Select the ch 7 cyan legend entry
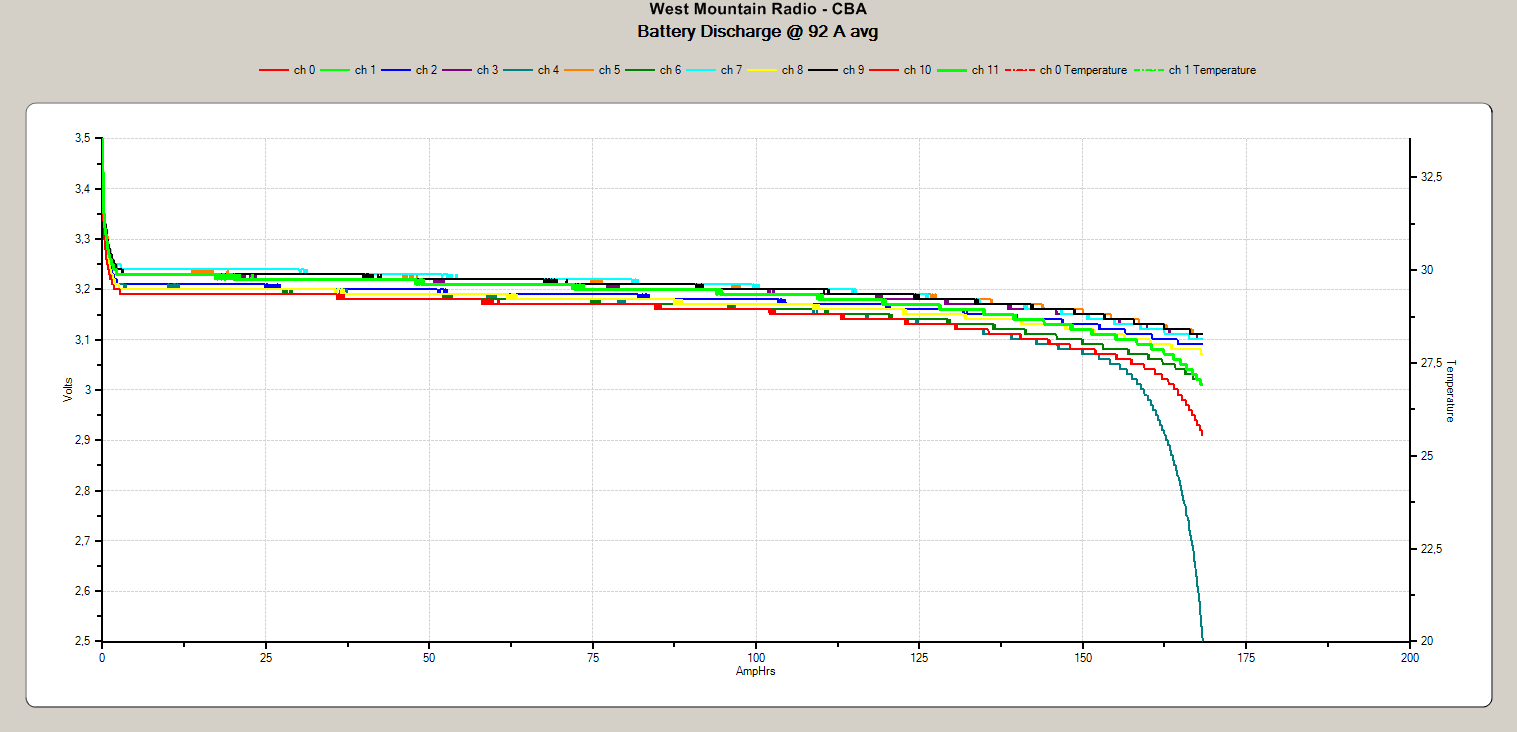 click(718, 70)
